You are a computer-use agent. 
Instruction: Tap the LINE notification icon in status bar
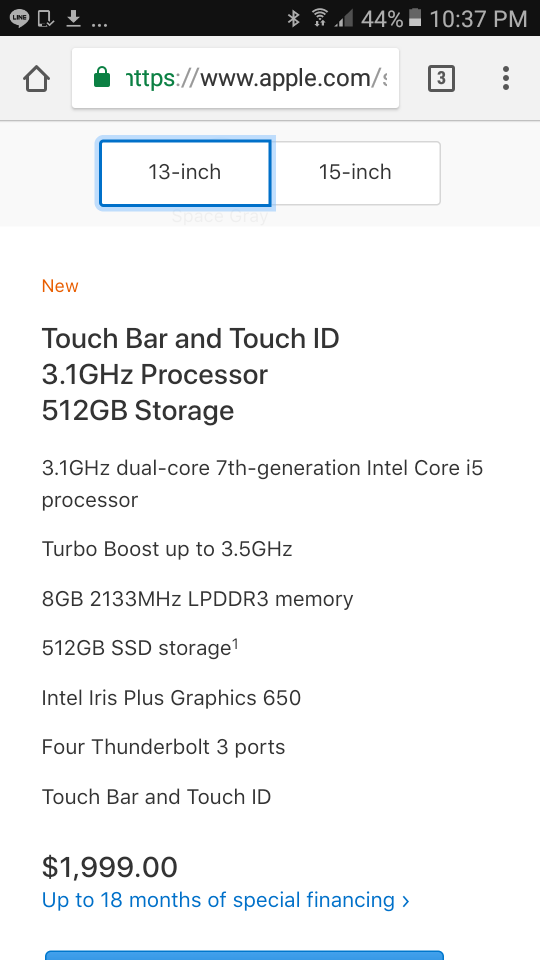point(19,18)
